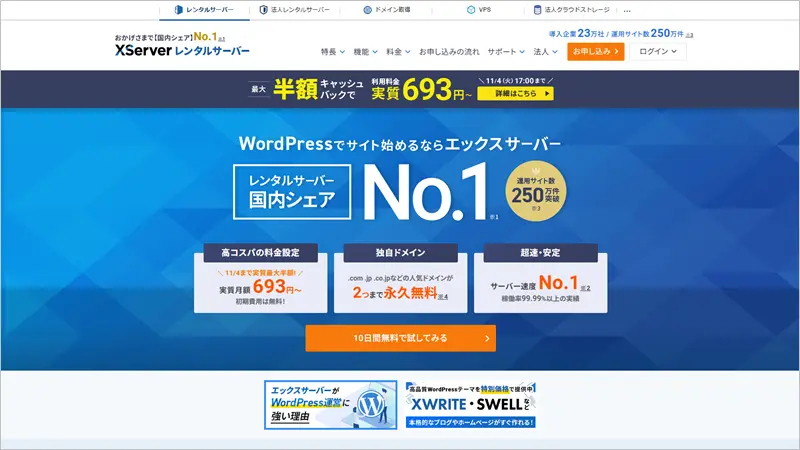Open the ログイン dropdown button
Screen dimensions: 800x450
click(658, 51)
